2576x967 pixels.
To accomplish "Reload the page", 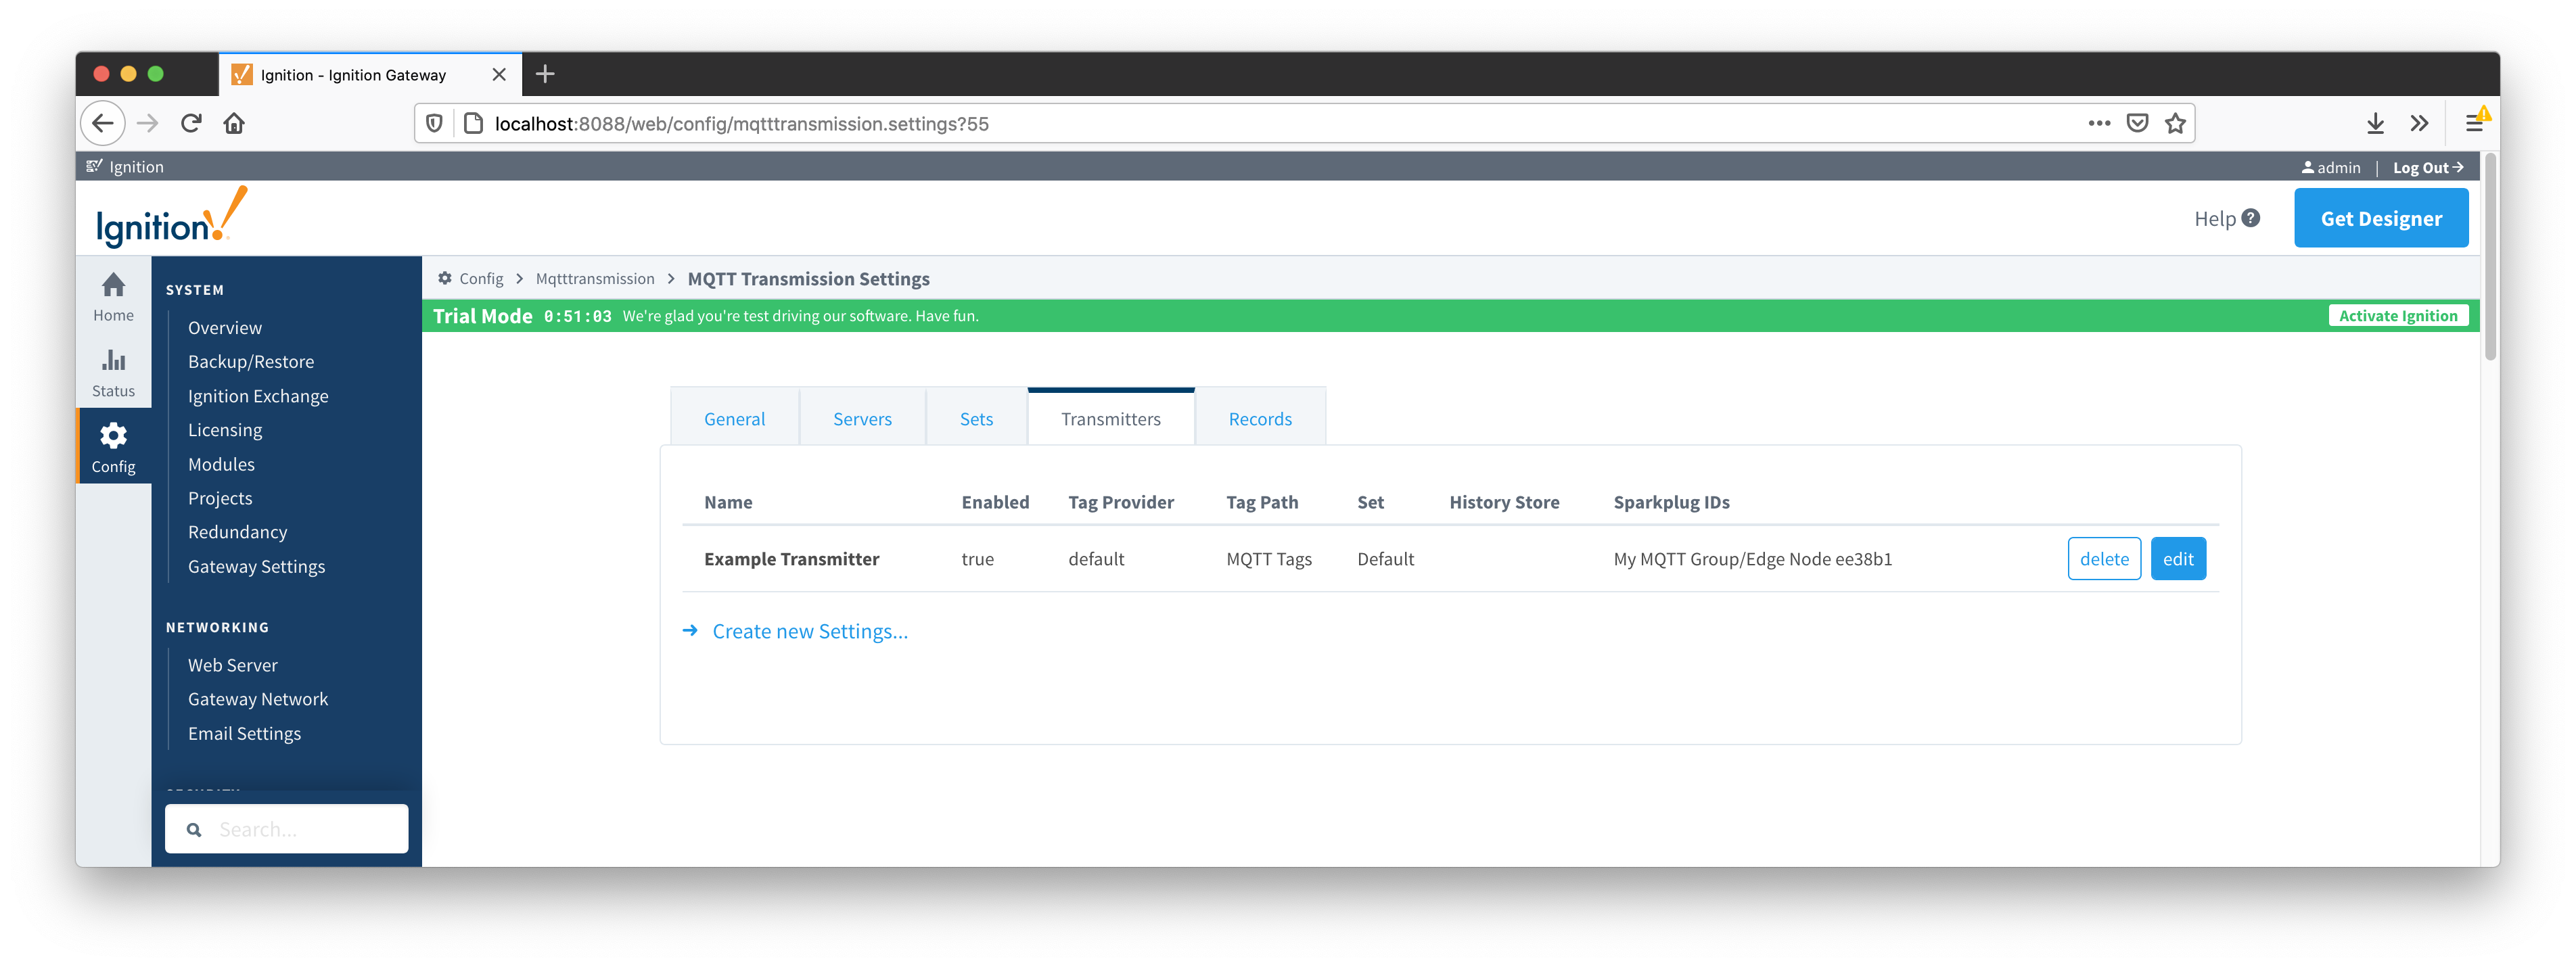I will click(x=191, y=123).
